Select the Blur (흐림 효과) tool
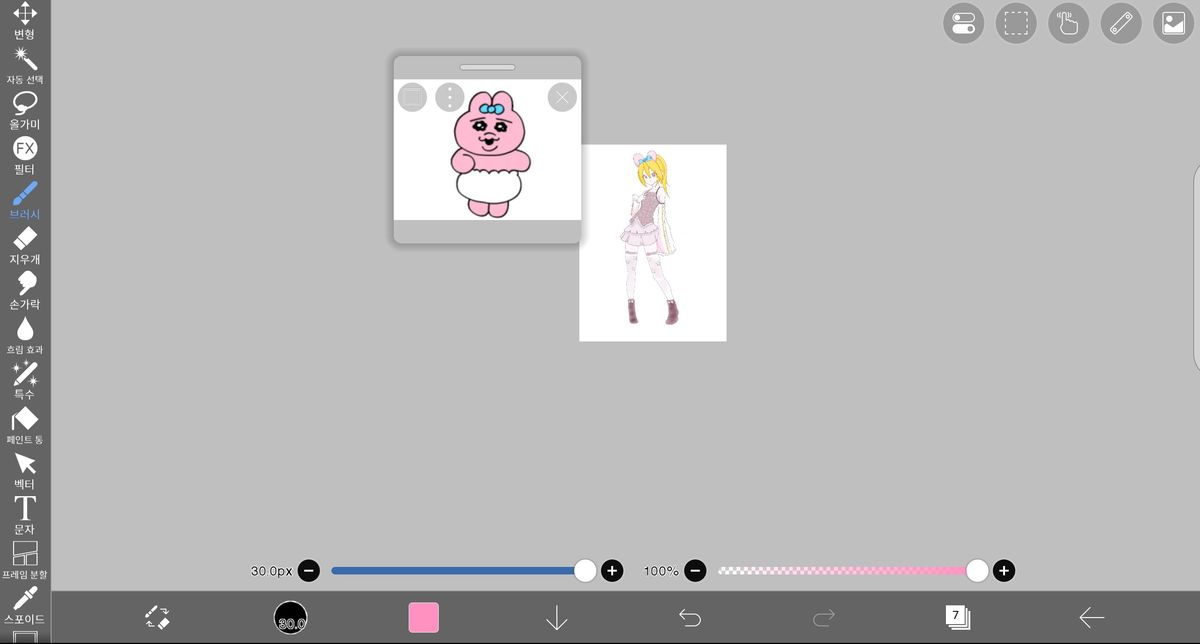This screenshot has height=644, width=1200. tap(25, 335)
